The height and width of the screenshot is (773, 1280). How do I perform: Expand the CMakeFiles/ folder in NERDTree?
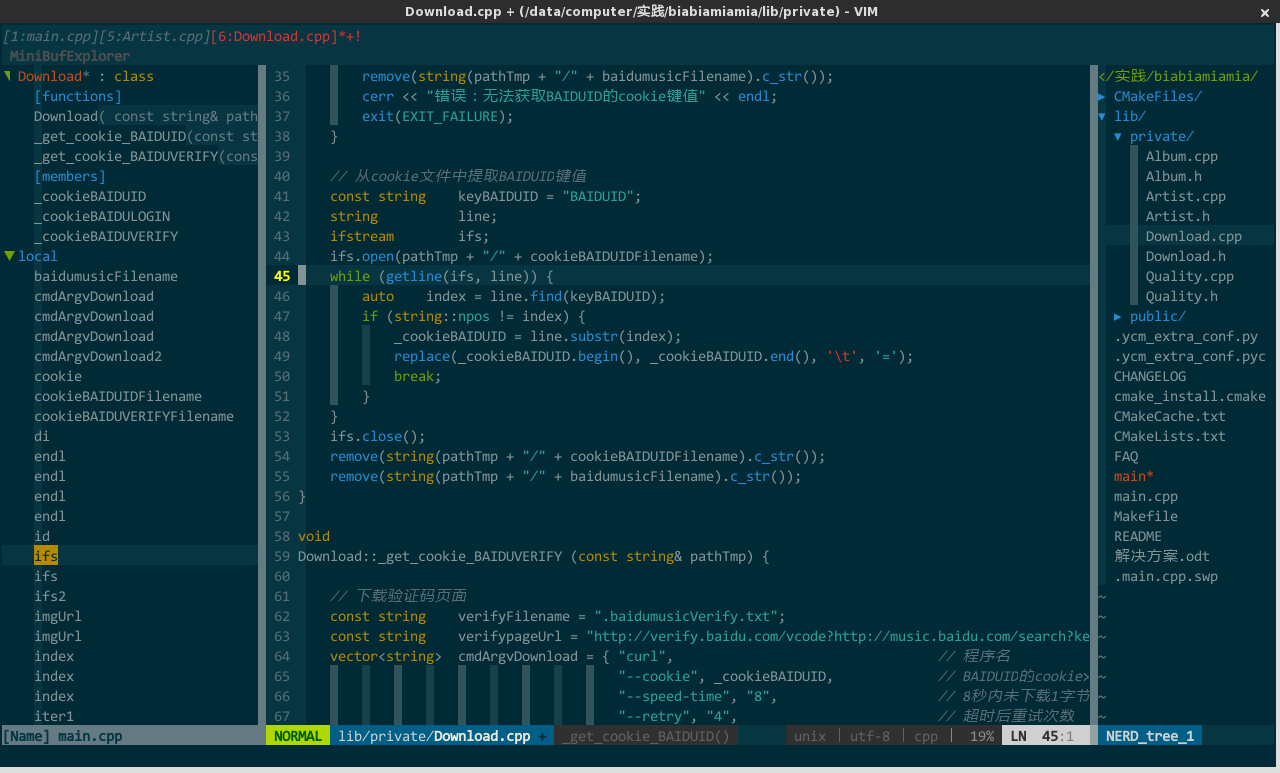pos(1102,96)
